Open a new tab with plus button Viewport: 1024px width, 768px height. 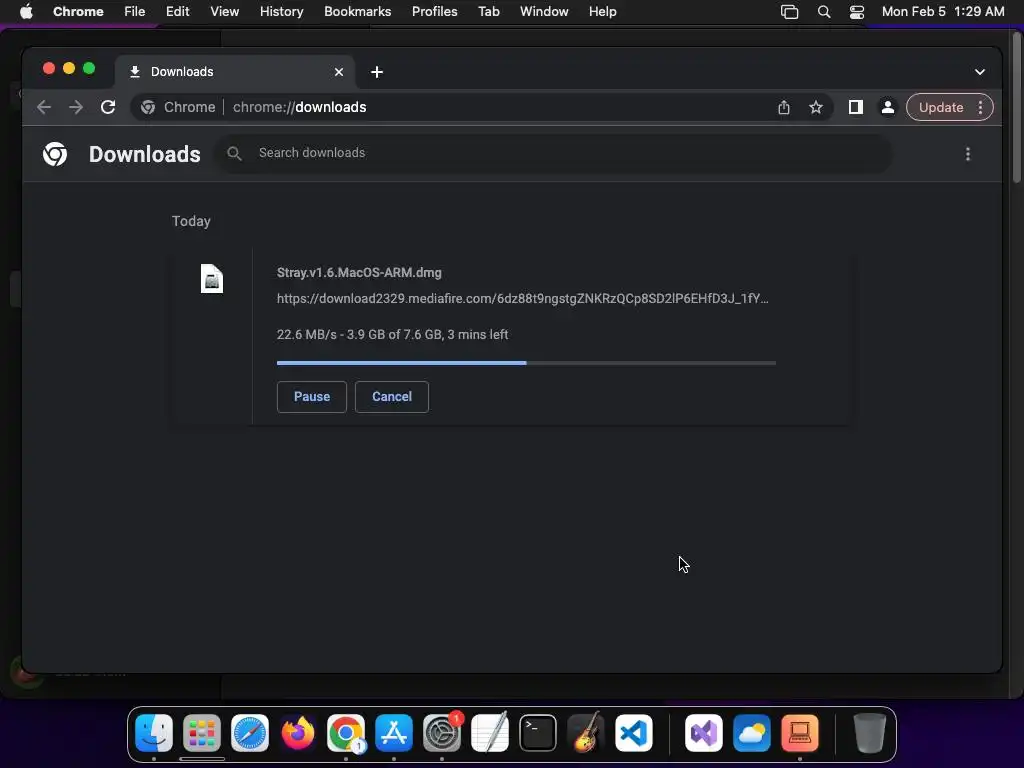click(377, 72)
